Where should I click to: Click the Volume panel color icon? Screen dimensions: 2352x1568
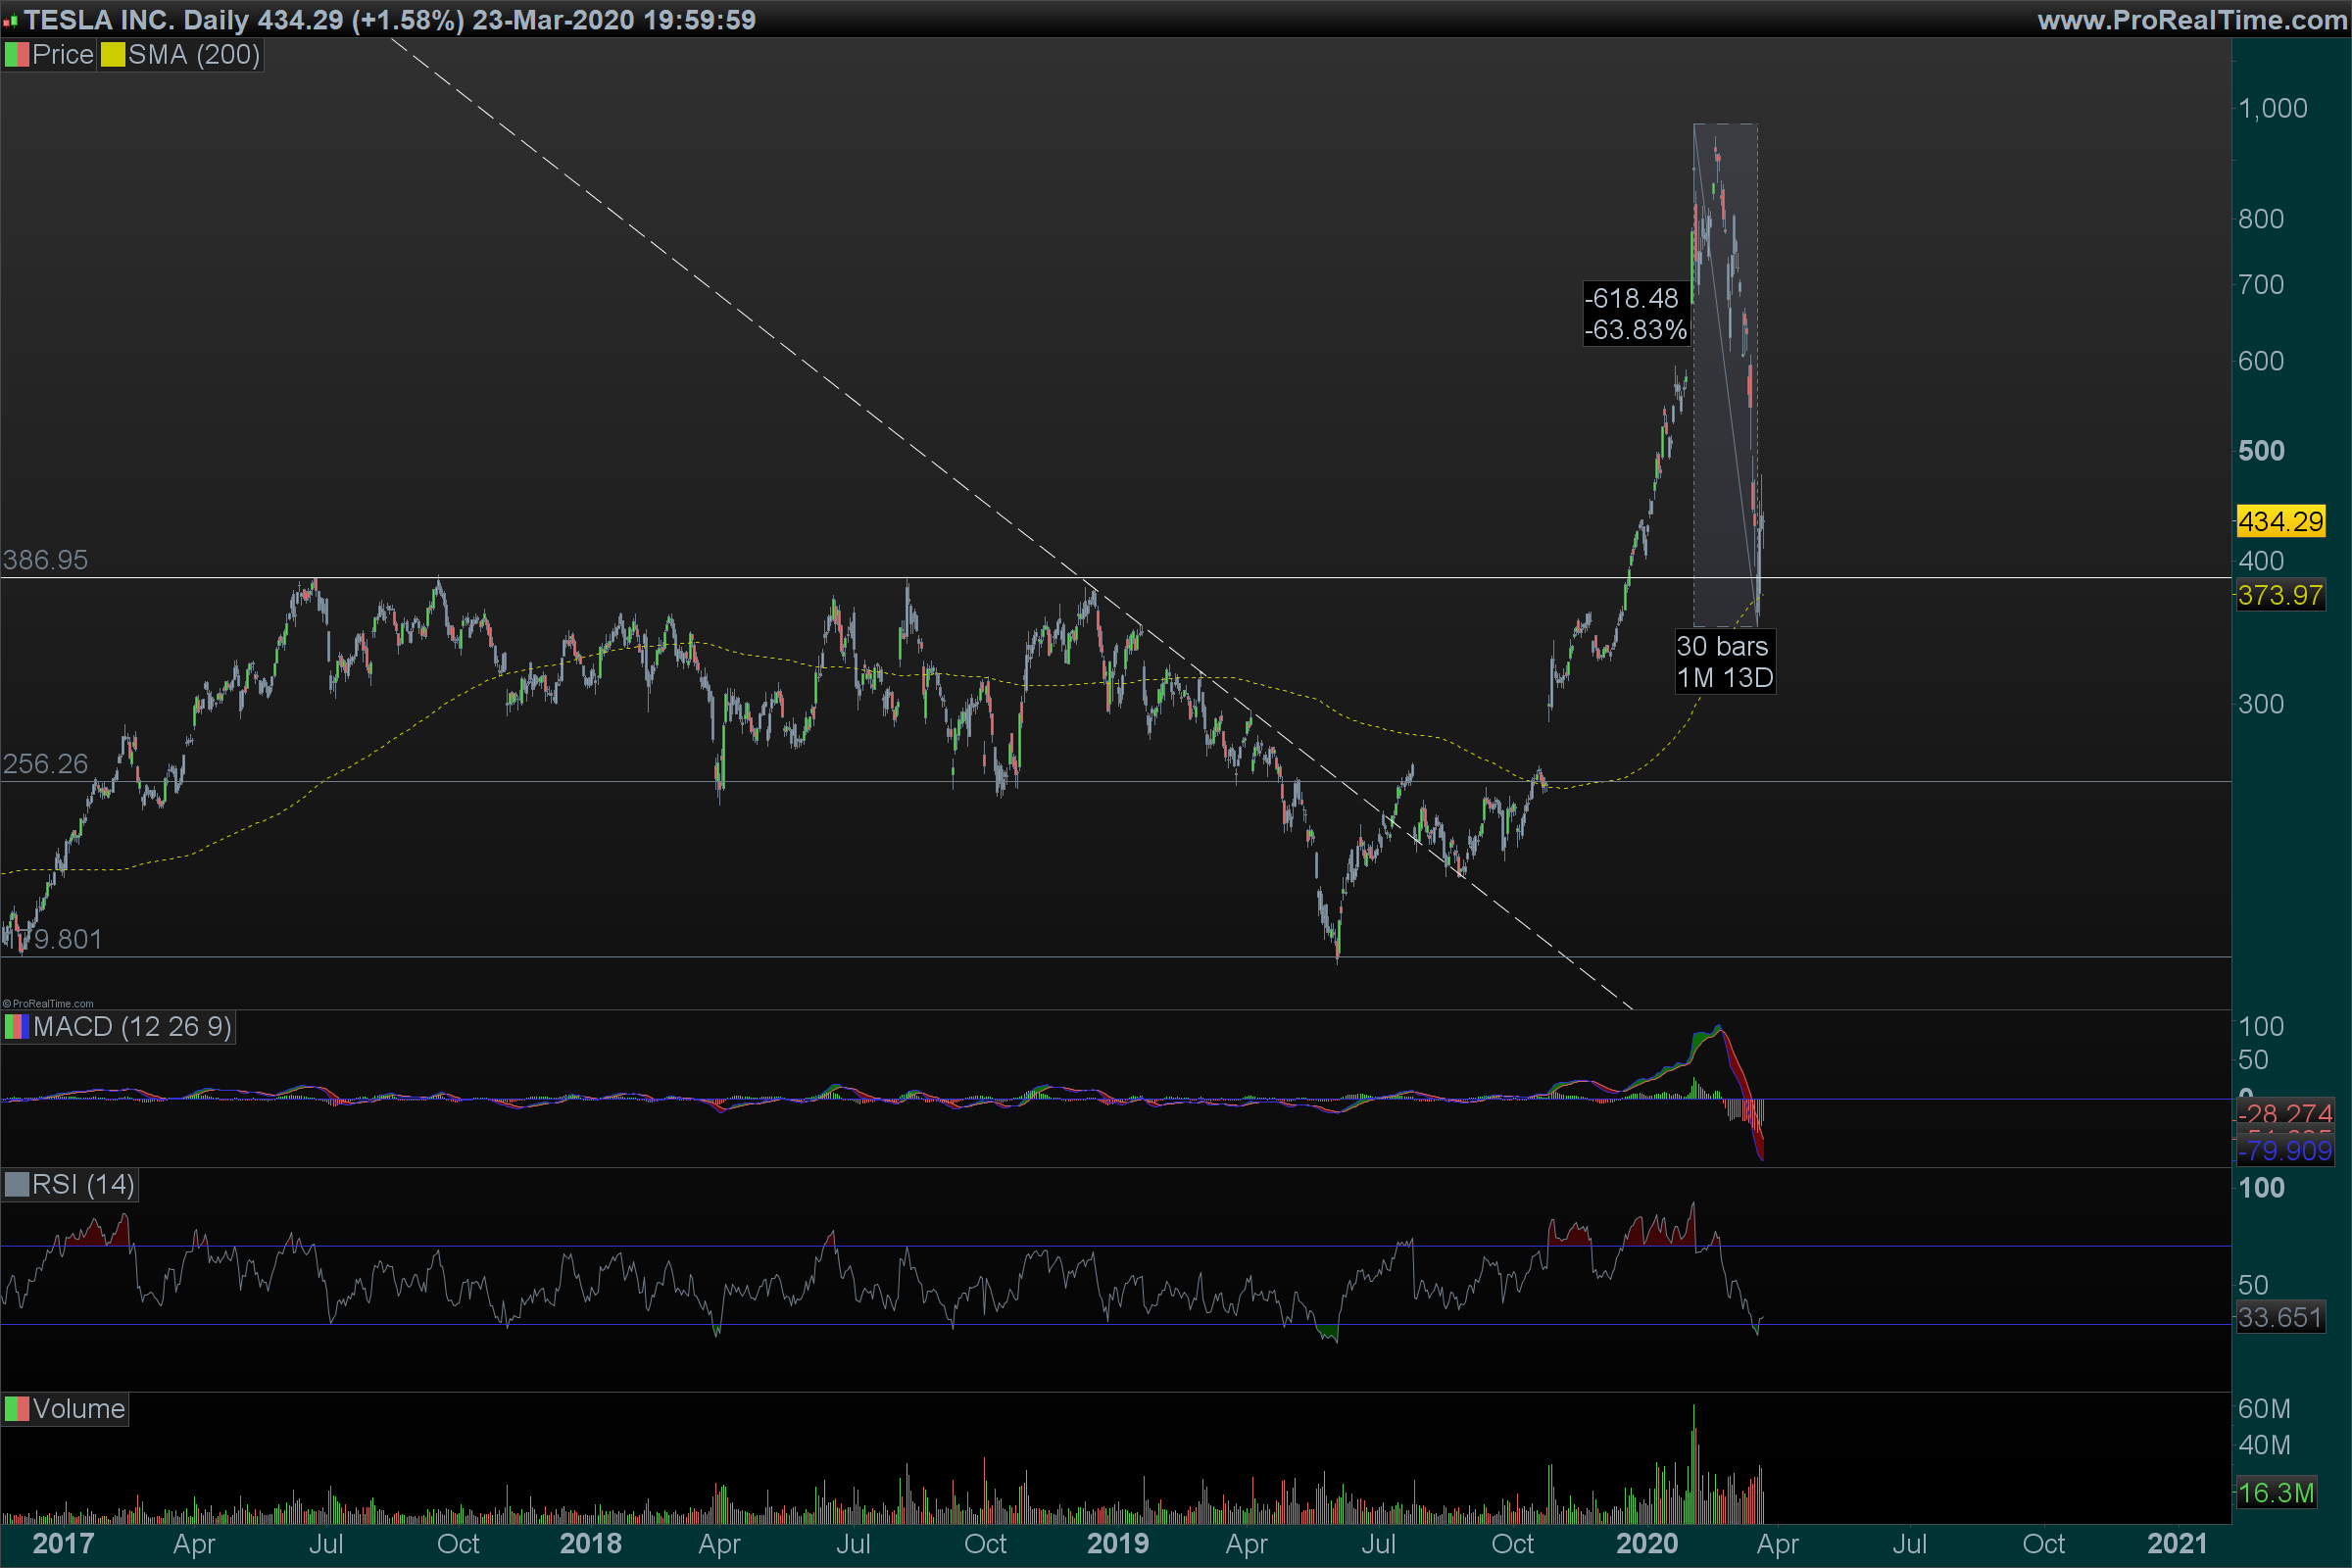click(16, 1409)
